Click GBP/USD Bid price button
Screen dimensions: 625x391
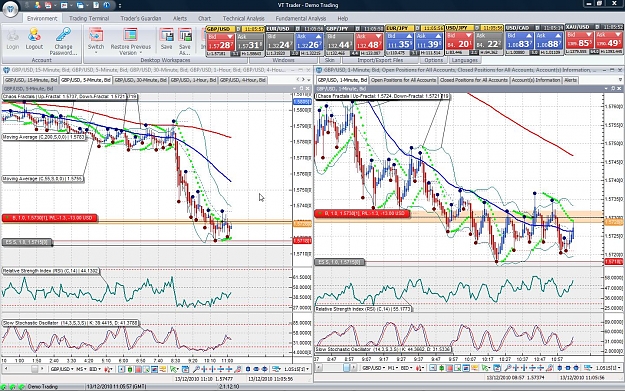point(220,41)
